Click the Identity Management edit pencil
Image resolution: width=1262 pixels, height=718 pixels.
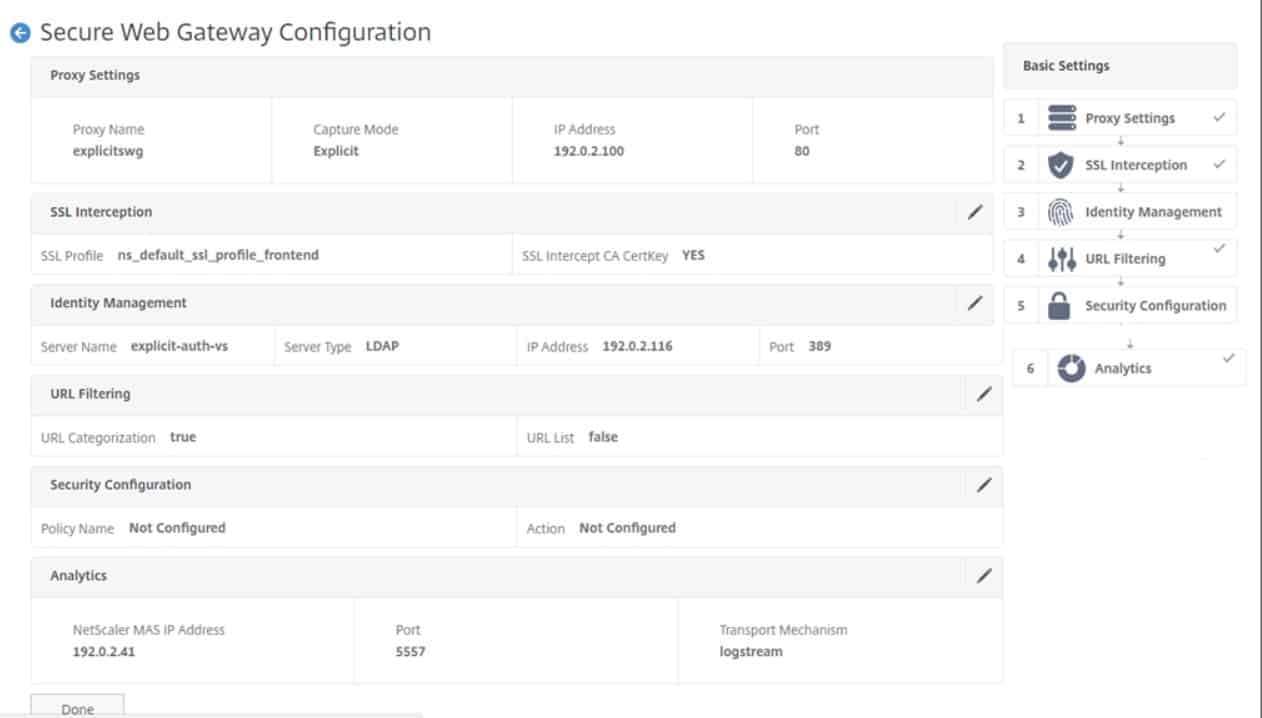click(x=975, y=303)
